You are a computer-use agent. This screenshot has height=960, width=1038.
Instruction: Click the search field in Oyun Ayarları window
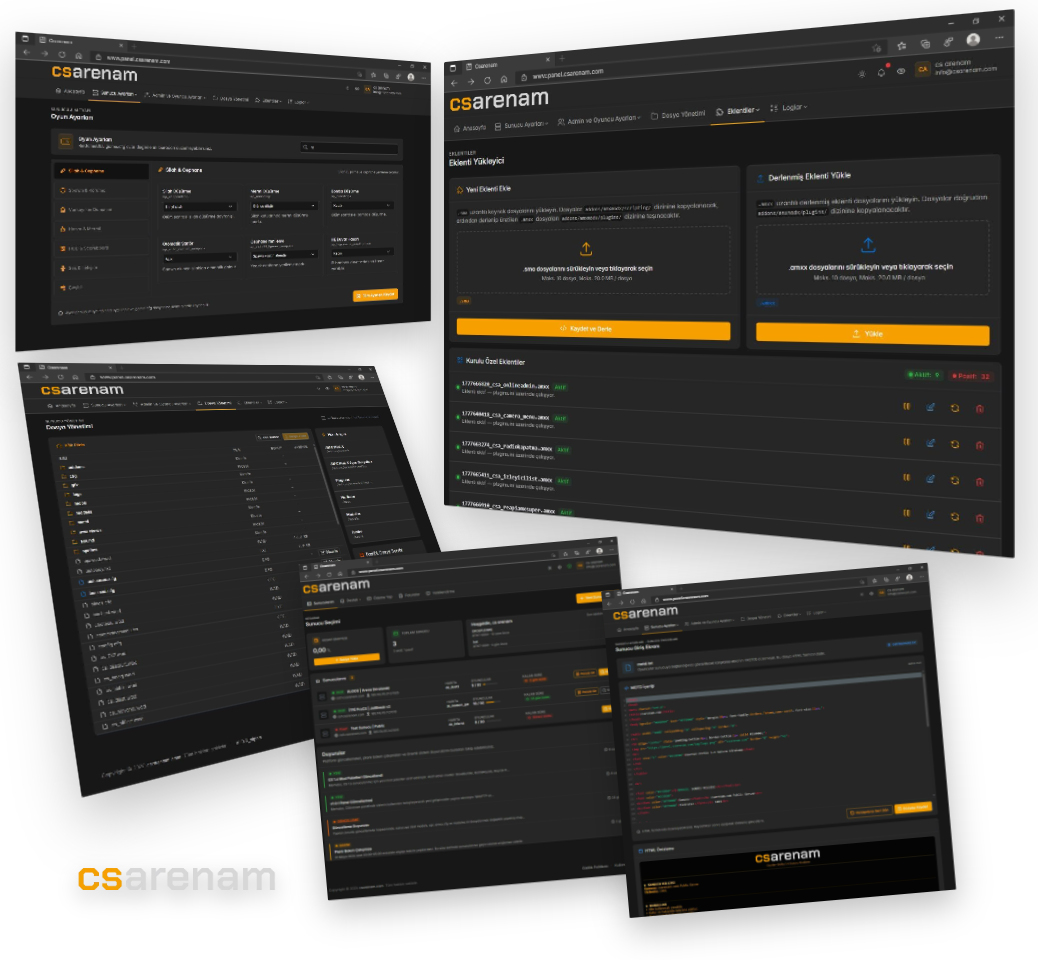click(x=350, y=148)
